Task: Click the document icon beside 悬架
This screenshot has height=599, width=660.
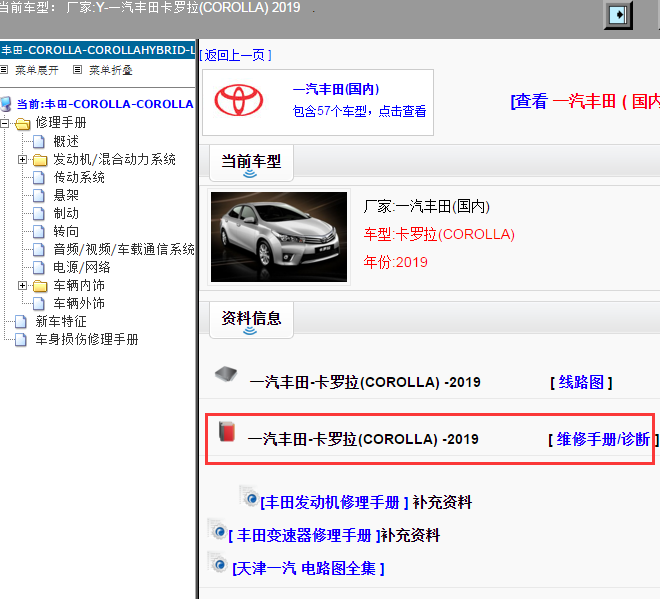Action: (39, 195)
